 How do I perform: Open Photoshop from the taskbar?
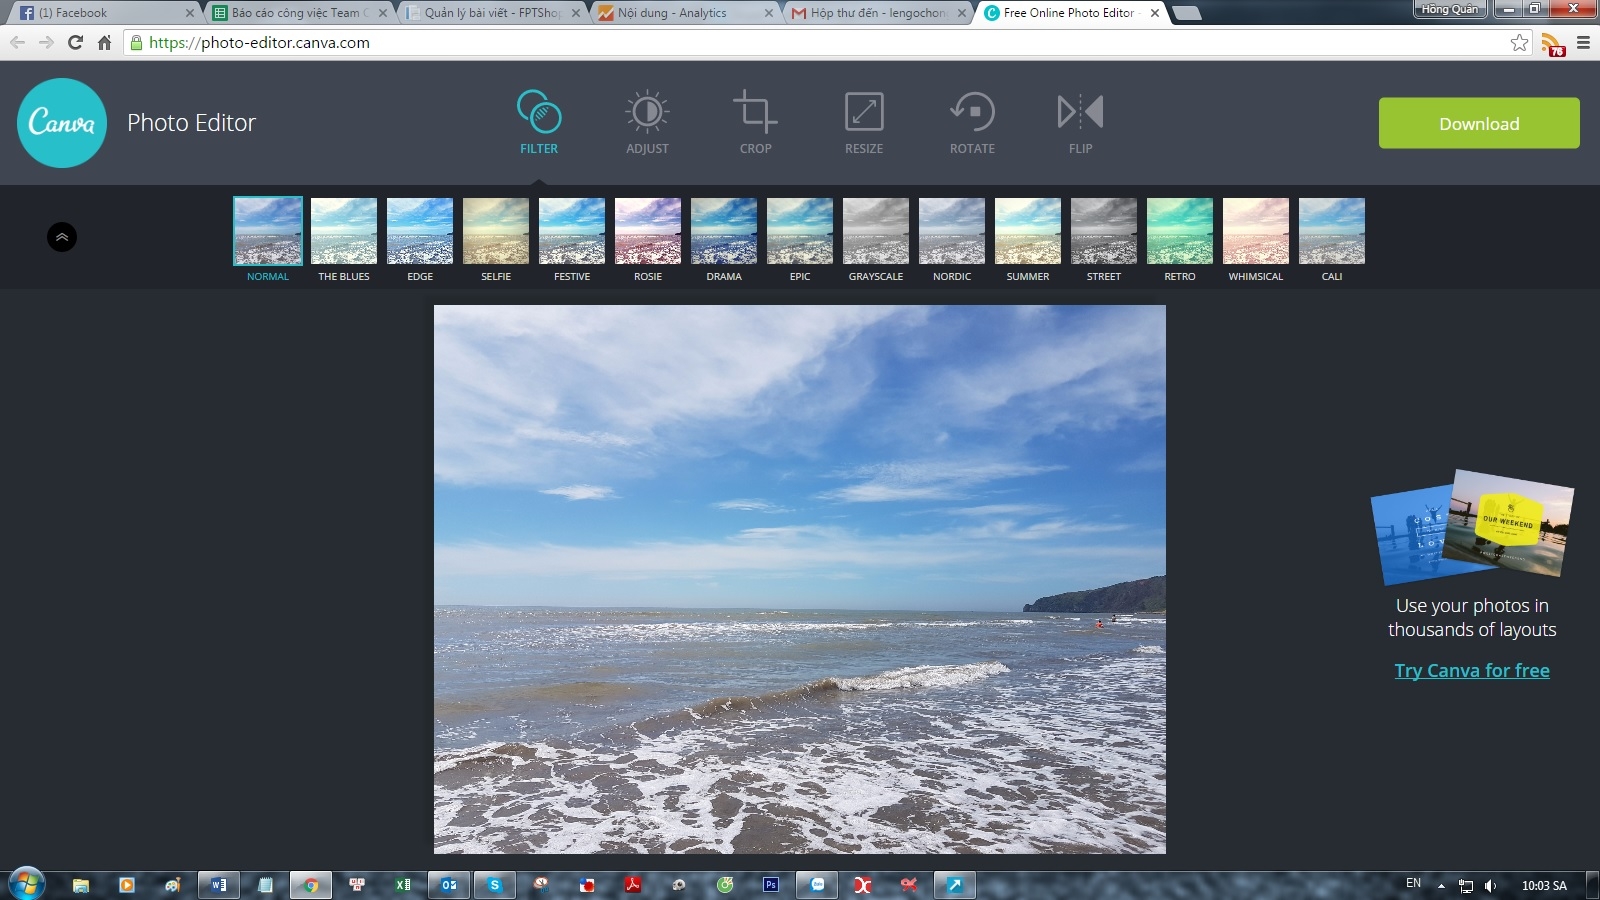[771, 884]
